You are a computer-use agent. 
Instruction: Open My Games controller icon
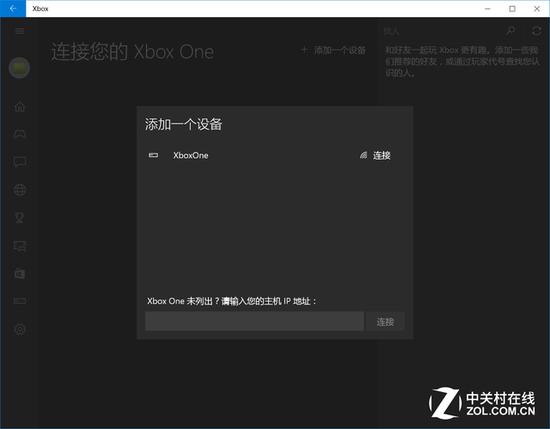20,134
